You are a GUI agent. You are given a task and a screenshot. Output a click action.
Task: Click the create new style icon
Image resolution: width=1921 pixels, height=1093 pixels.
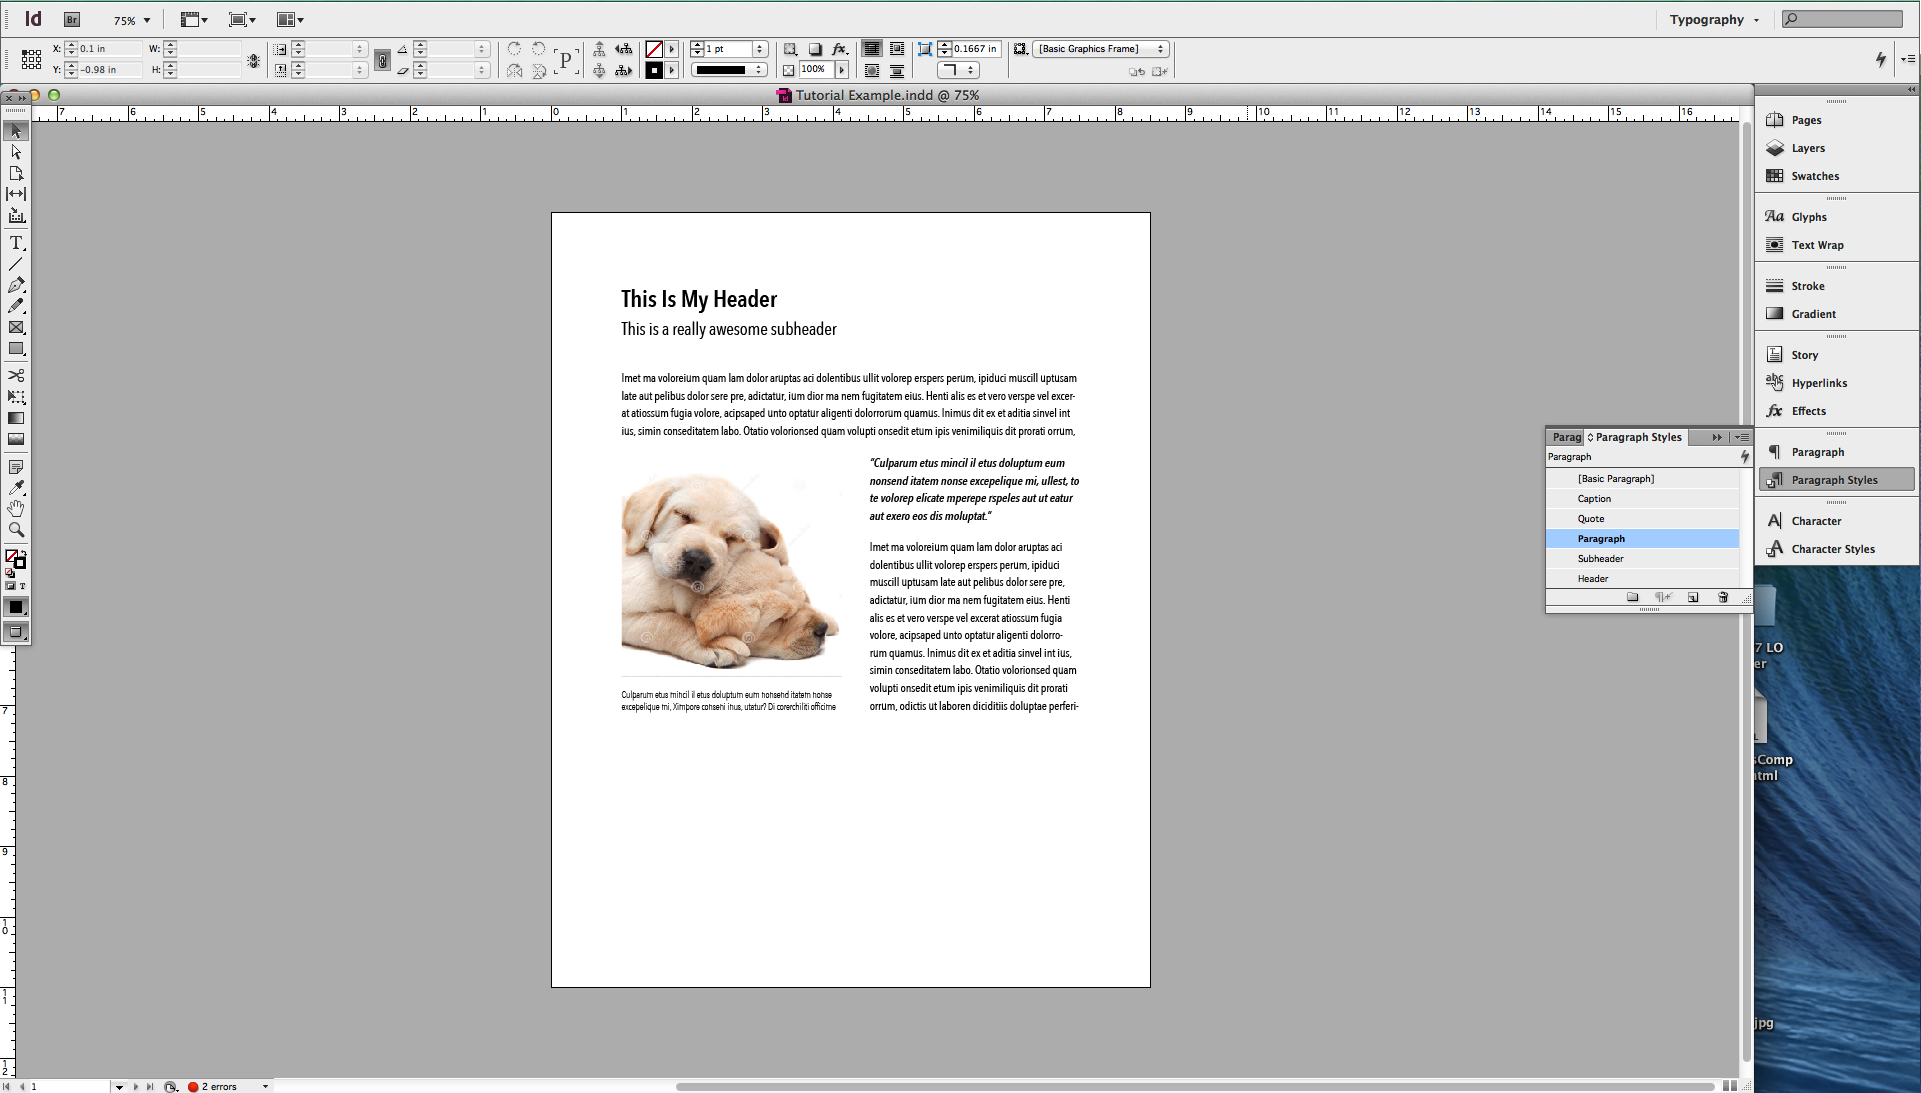1693,597
